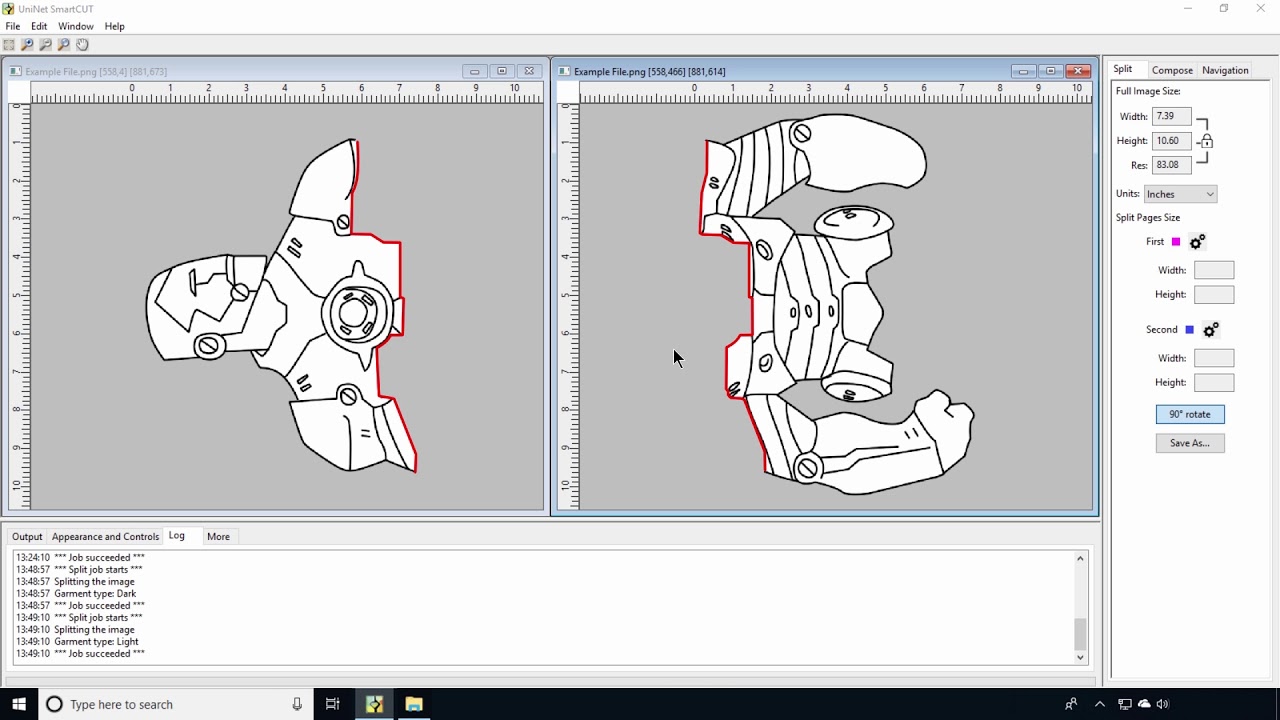Switch to the Output tab
Image resolution: width=1280 pixels, height=720 pixels.
(x=27, y=537)
